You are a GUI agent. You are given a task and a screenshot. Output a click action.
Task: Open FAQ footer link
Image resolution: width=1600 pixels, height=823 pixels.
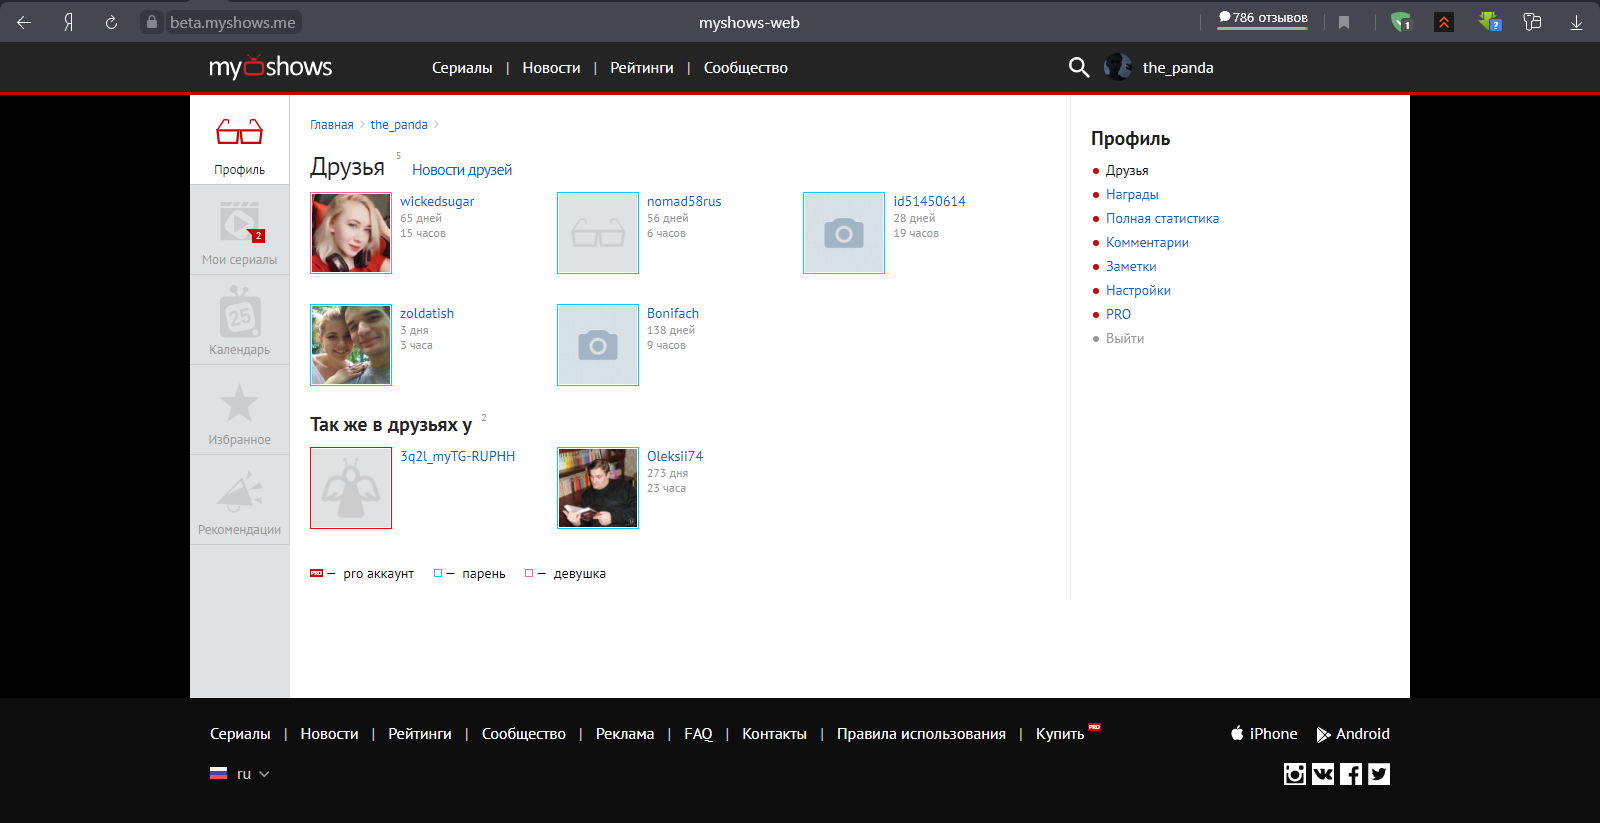click(x=698, y=734)
